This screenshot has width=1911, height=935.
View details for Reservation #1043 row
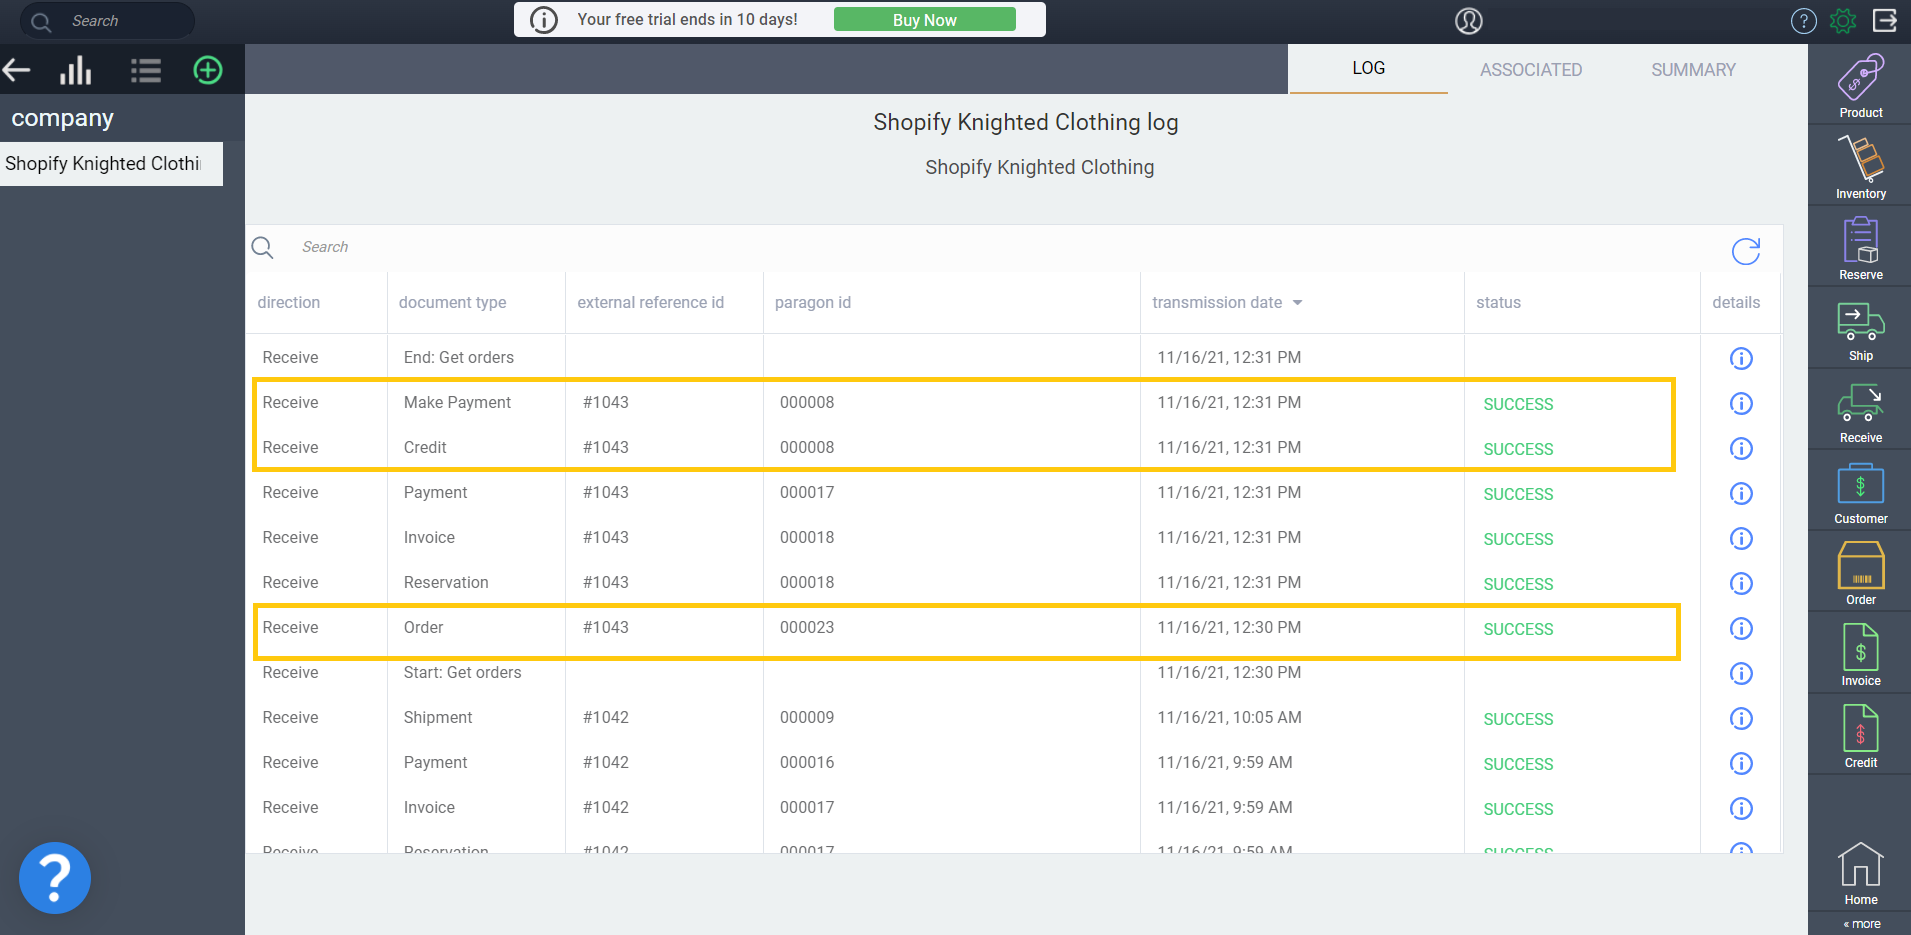click(1741, 583)
